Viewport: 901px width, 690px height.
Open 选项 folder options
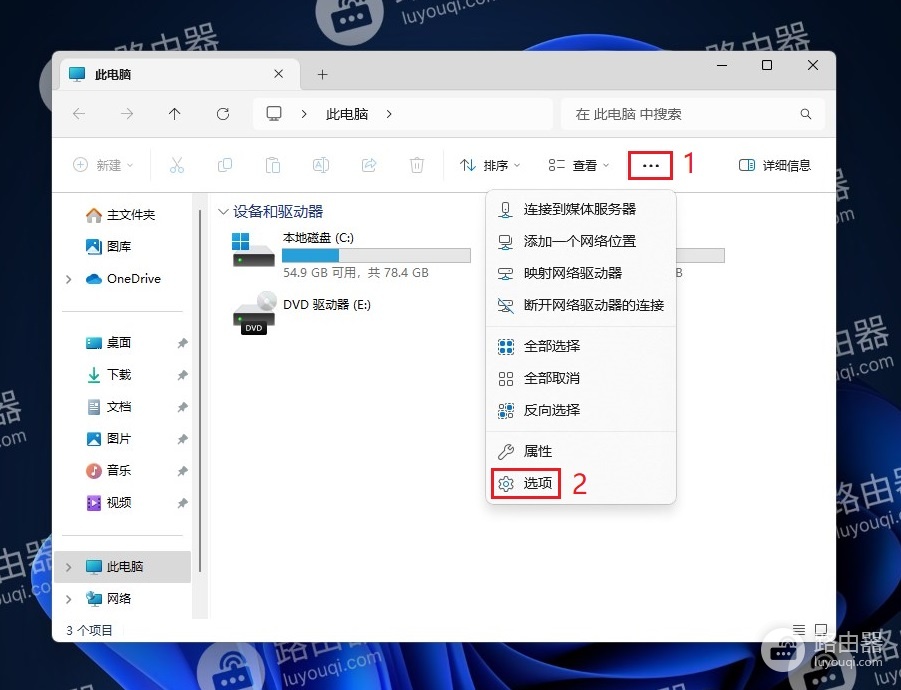click(580, 483)
